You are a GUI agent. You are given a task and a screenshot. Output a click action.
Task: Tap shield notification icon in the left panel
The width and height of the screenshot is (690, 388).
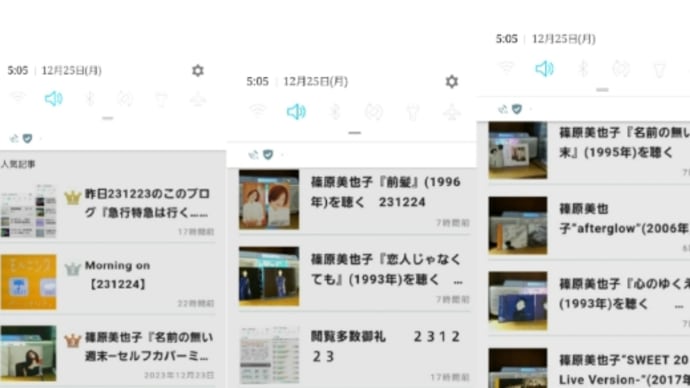click(27, 139)
